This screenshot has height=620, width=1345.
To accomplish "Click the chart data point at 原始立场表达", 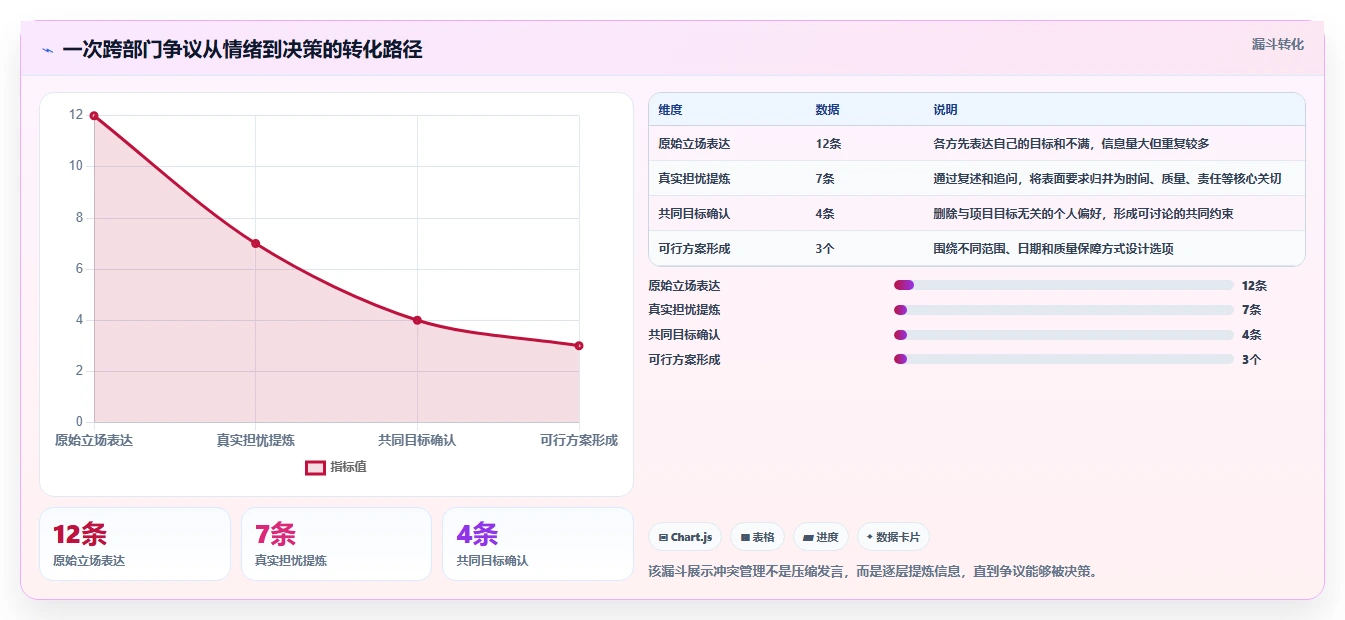I will pyautogui.click(x=94, y=116).
